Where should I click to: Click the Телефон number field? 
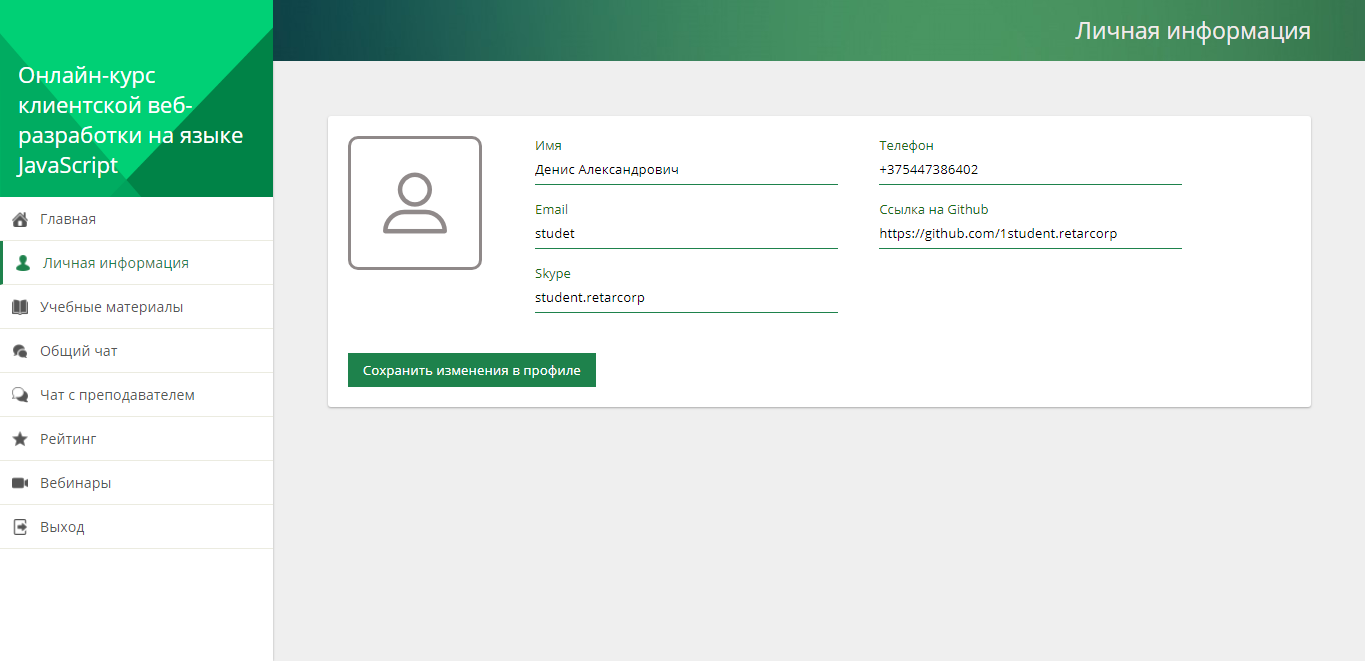(1030, 170)
